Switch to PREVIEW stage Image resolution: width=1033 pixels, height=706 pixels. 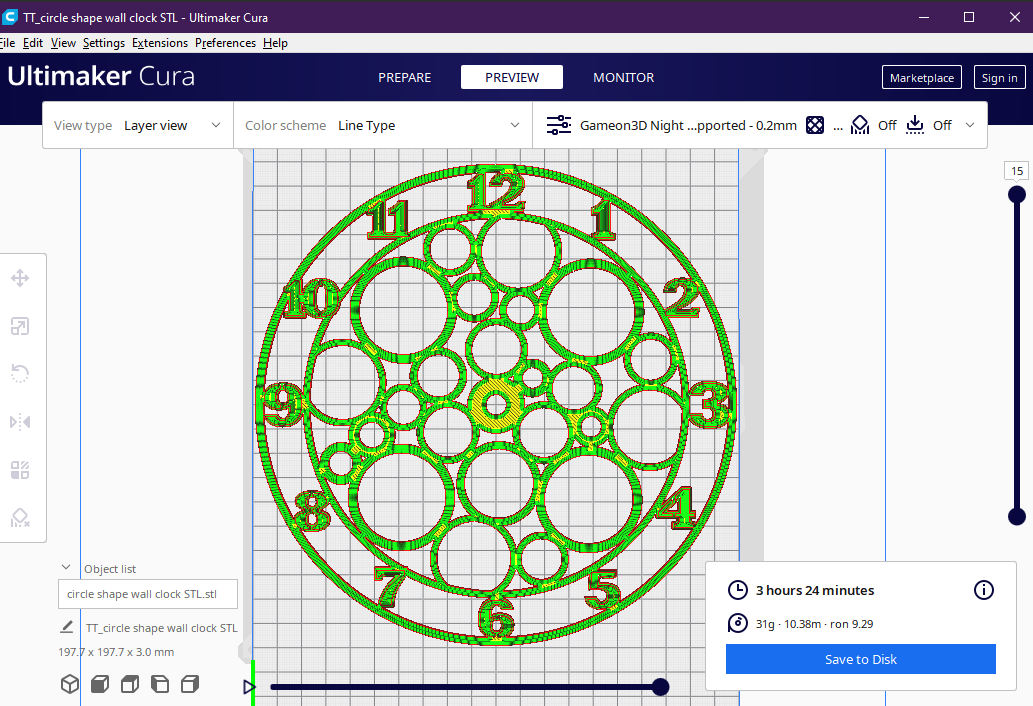512,77
